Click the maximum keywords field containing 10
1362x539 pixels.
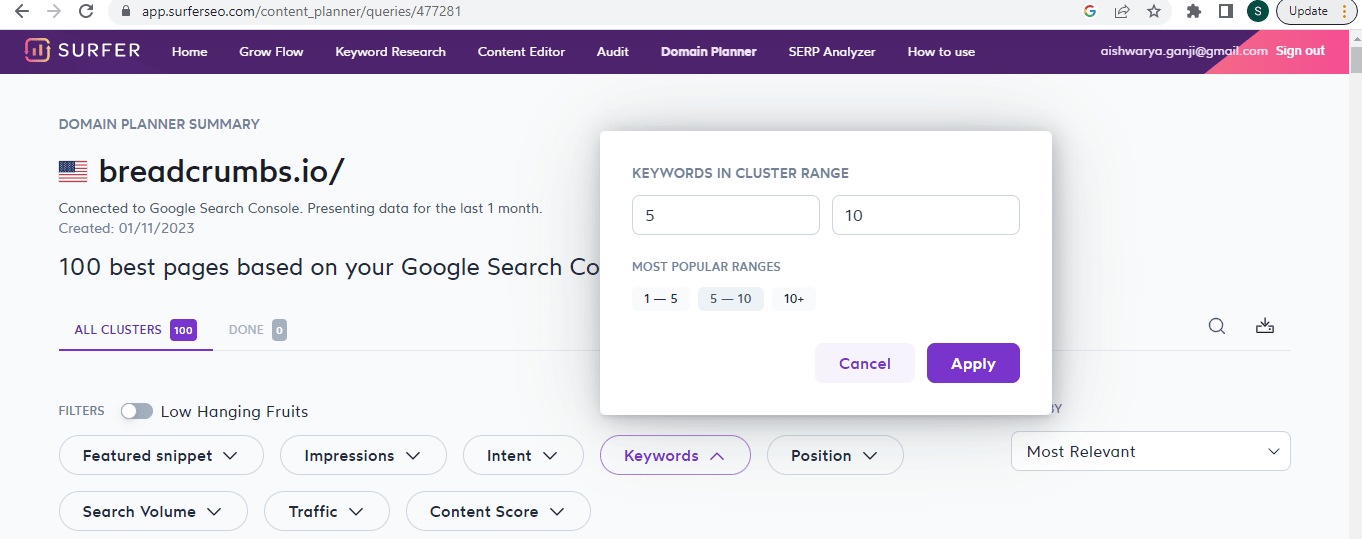coord(926,215)
